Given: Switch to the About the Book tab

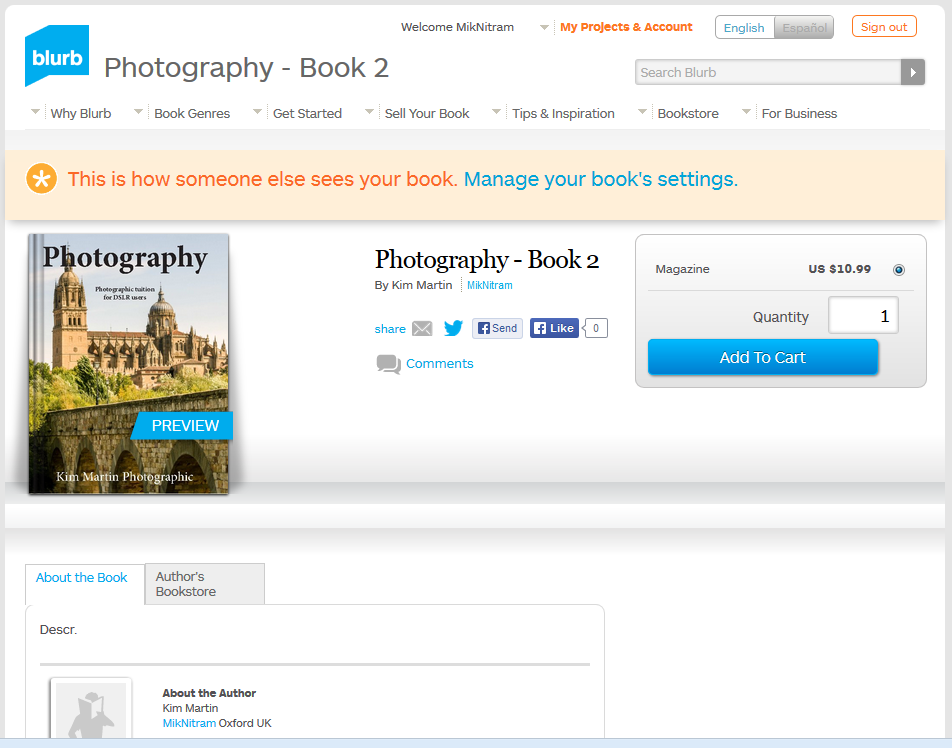Looking at the screenshot, I should [84, 584].
